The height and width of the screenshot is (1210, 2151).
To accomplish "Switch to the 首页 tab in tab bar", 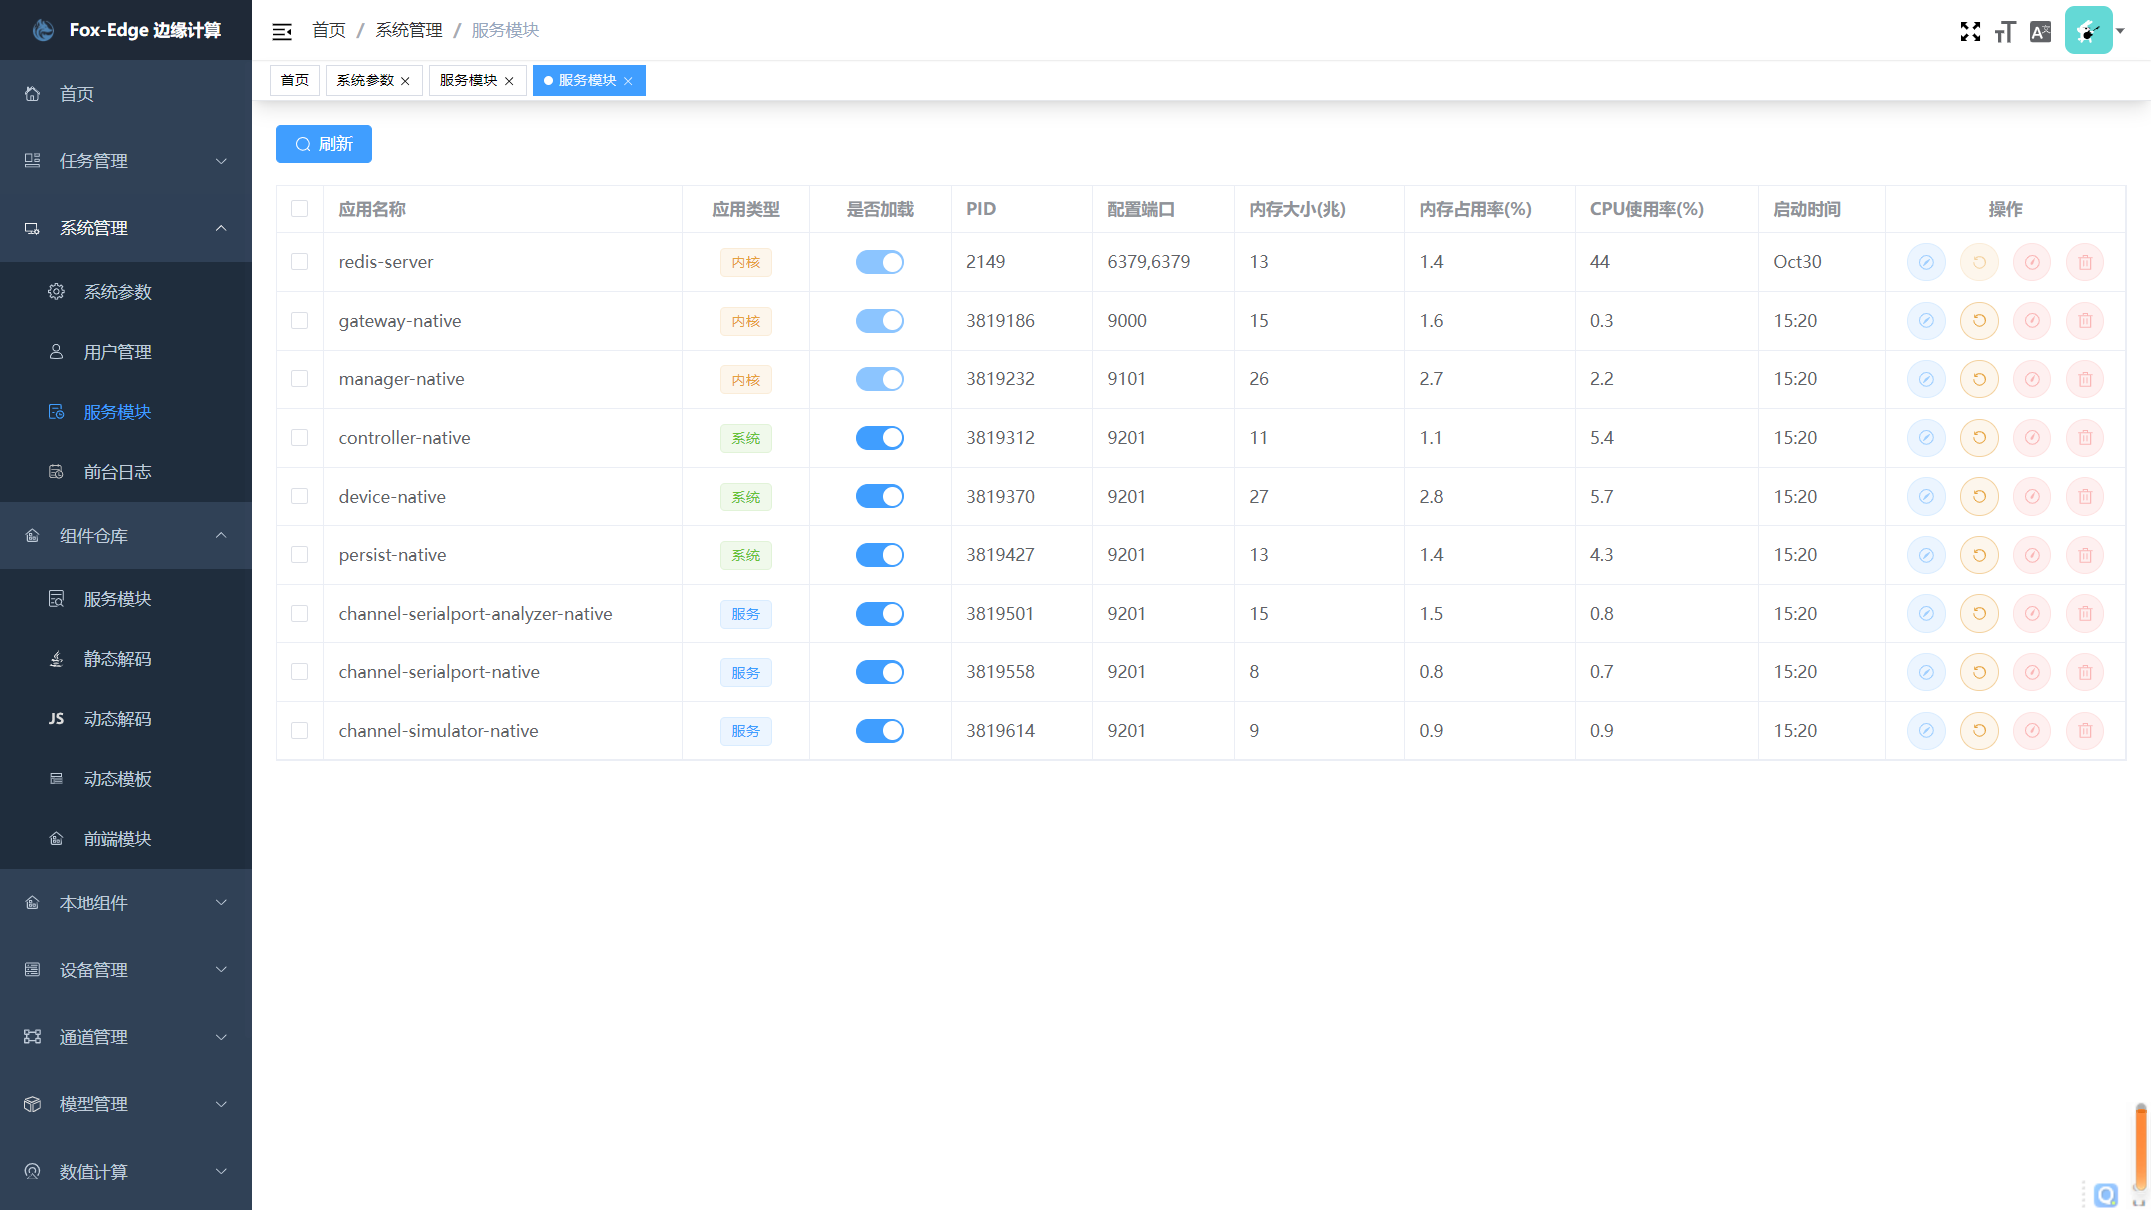I will (295, 80).
